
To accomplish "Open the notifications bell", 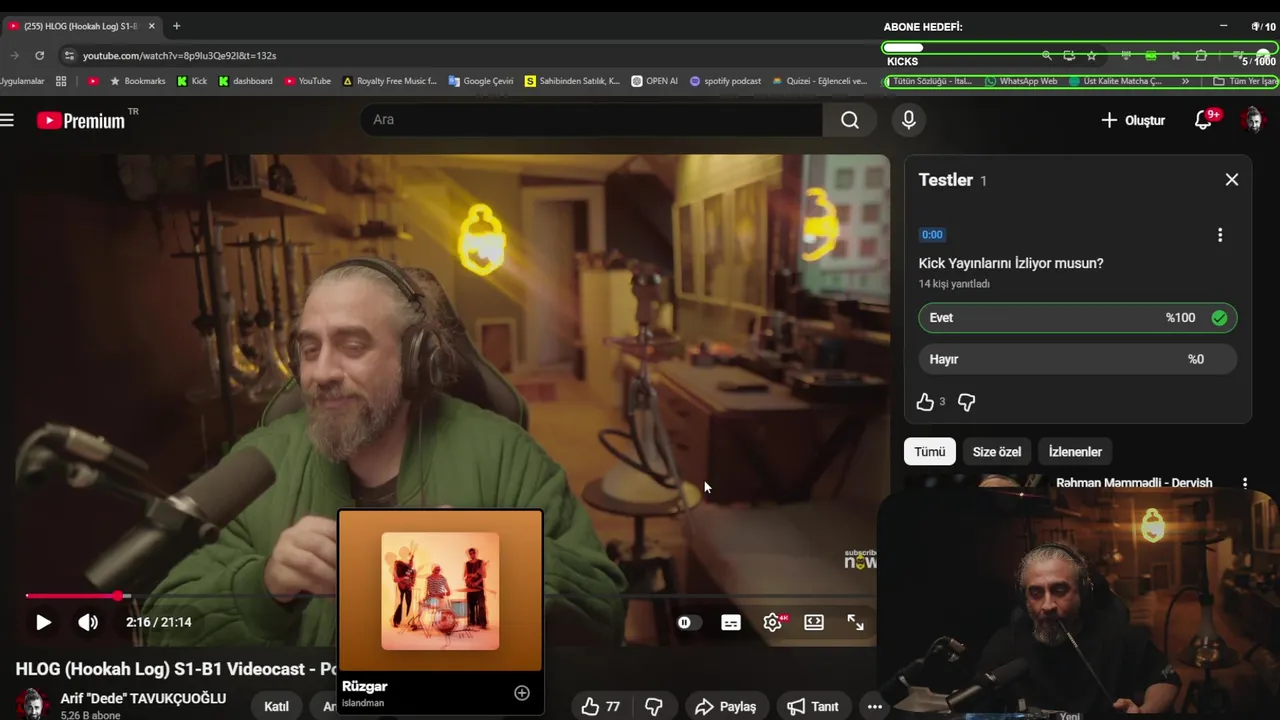I will pos(1204,120).
